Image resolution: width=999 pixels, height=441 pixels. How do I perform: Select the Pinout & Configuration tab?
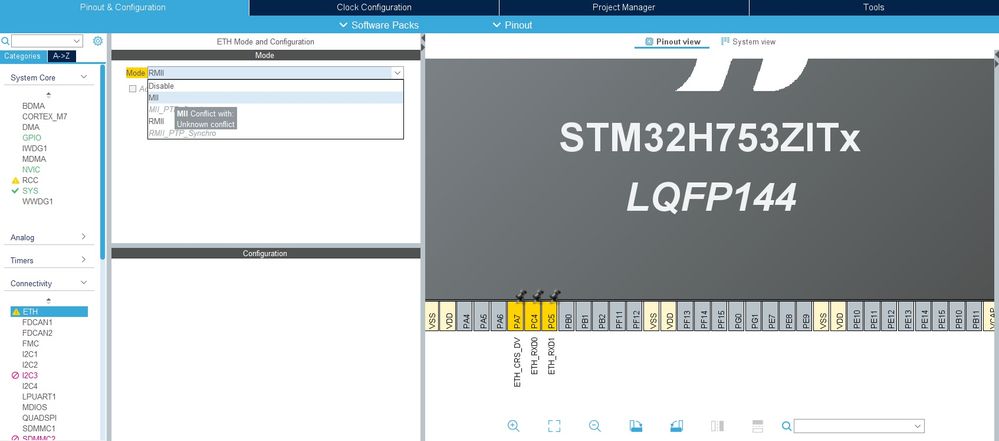(x=124, y=8)
